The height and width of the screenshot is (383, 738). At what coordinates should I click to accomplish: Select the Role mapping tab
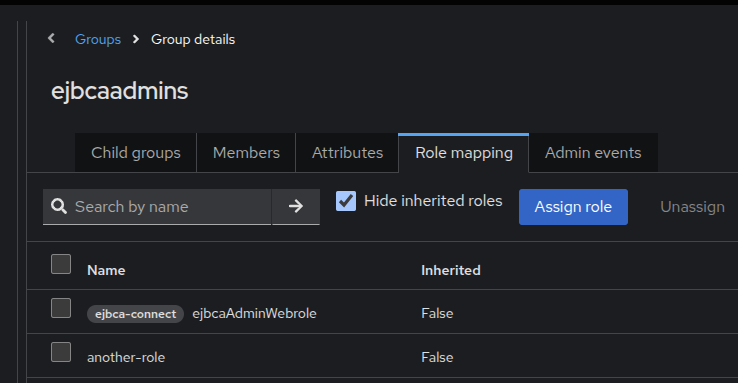[464, 153]
